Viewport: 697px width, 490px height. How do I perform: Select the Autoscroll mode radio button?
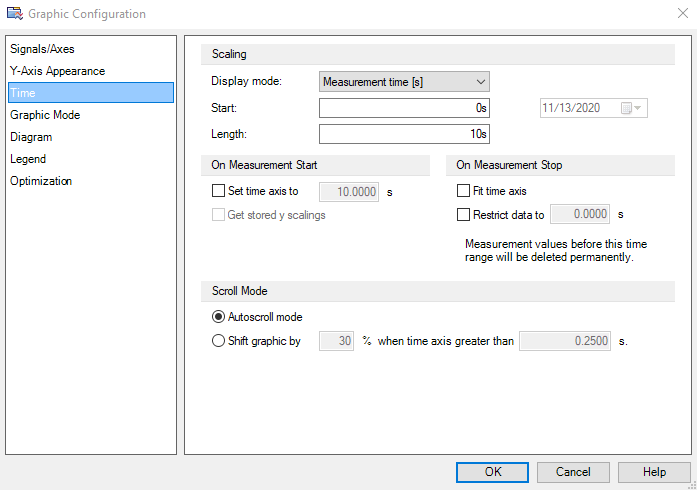(x=218, y=317)
